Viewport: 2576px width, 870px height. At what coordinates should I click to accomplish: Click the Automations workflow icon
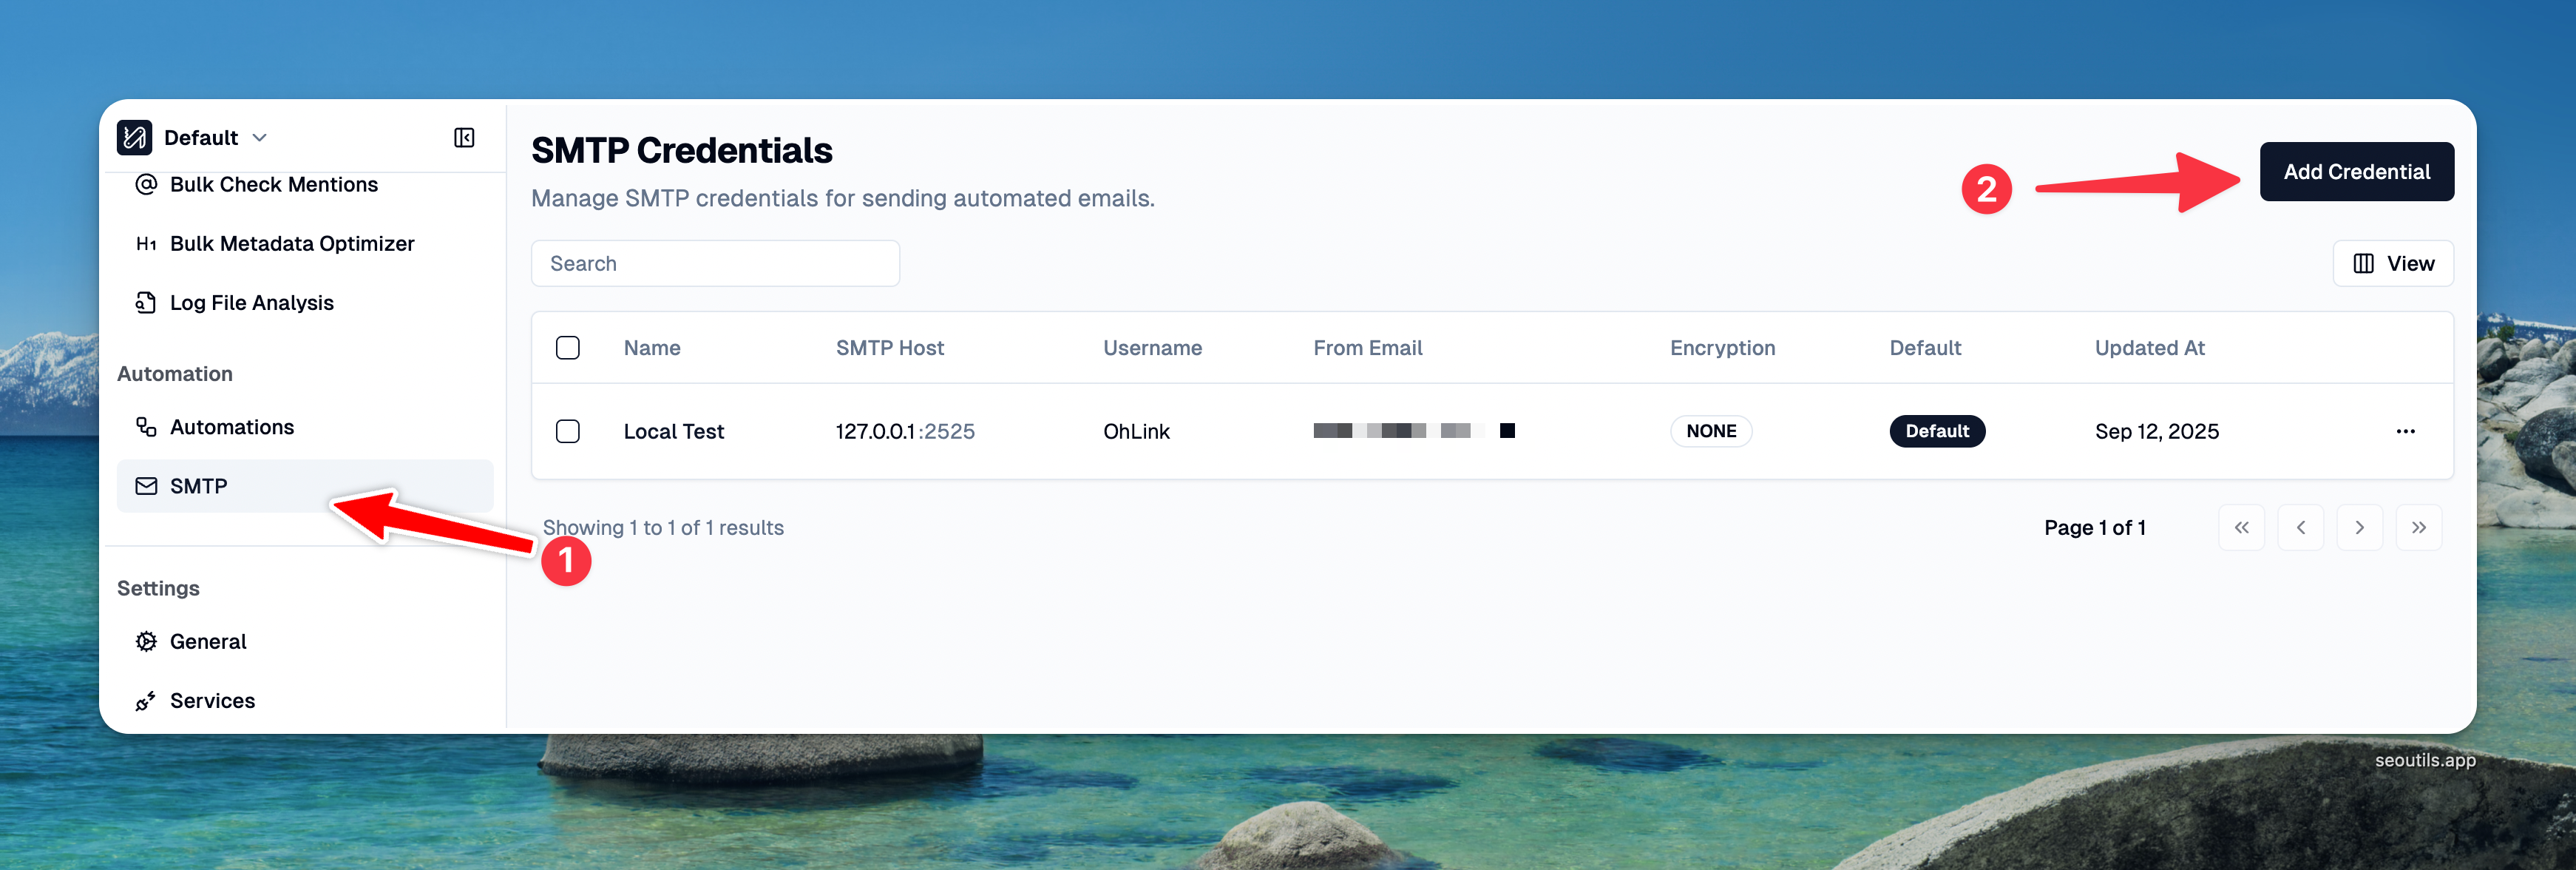[146, 427]
